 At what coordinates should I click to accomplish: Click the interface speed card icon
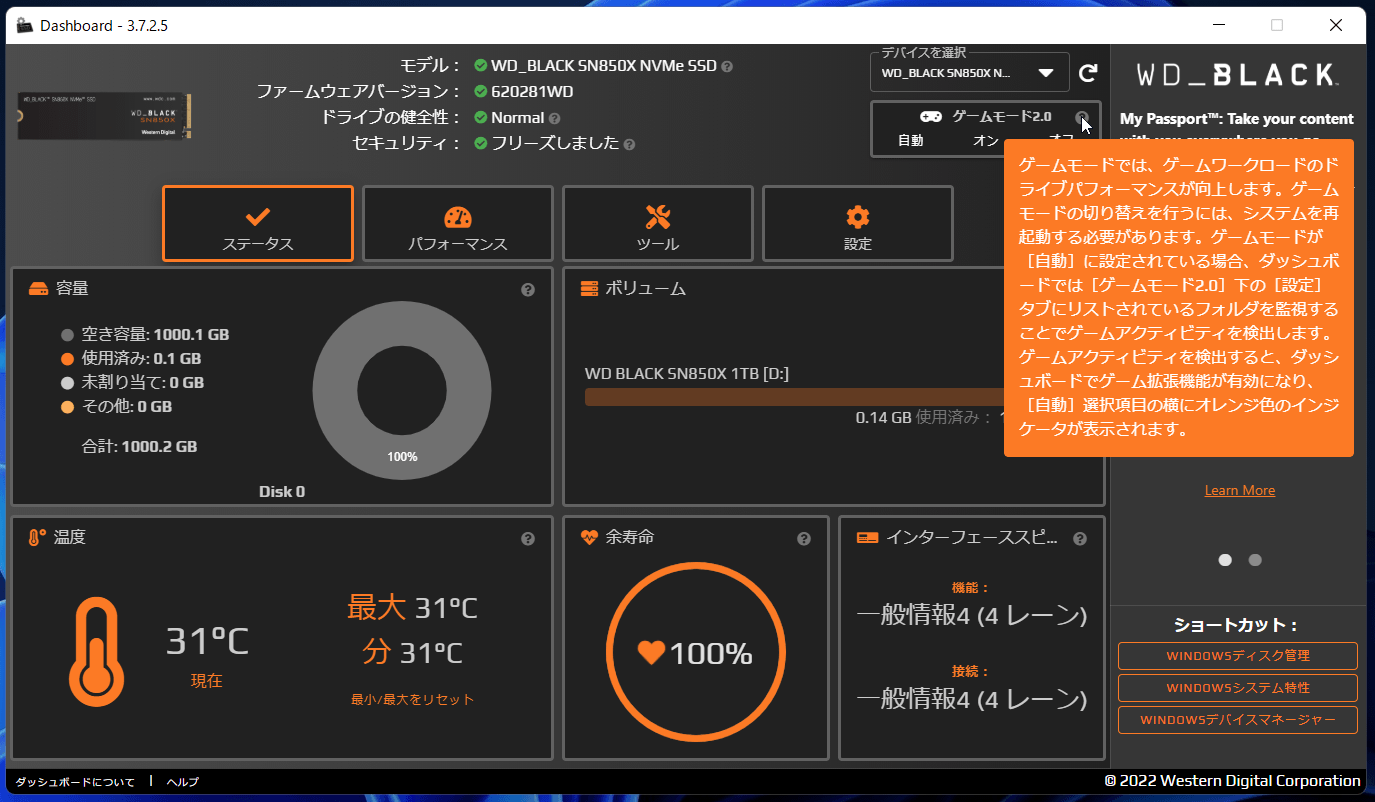pos(868,538)
